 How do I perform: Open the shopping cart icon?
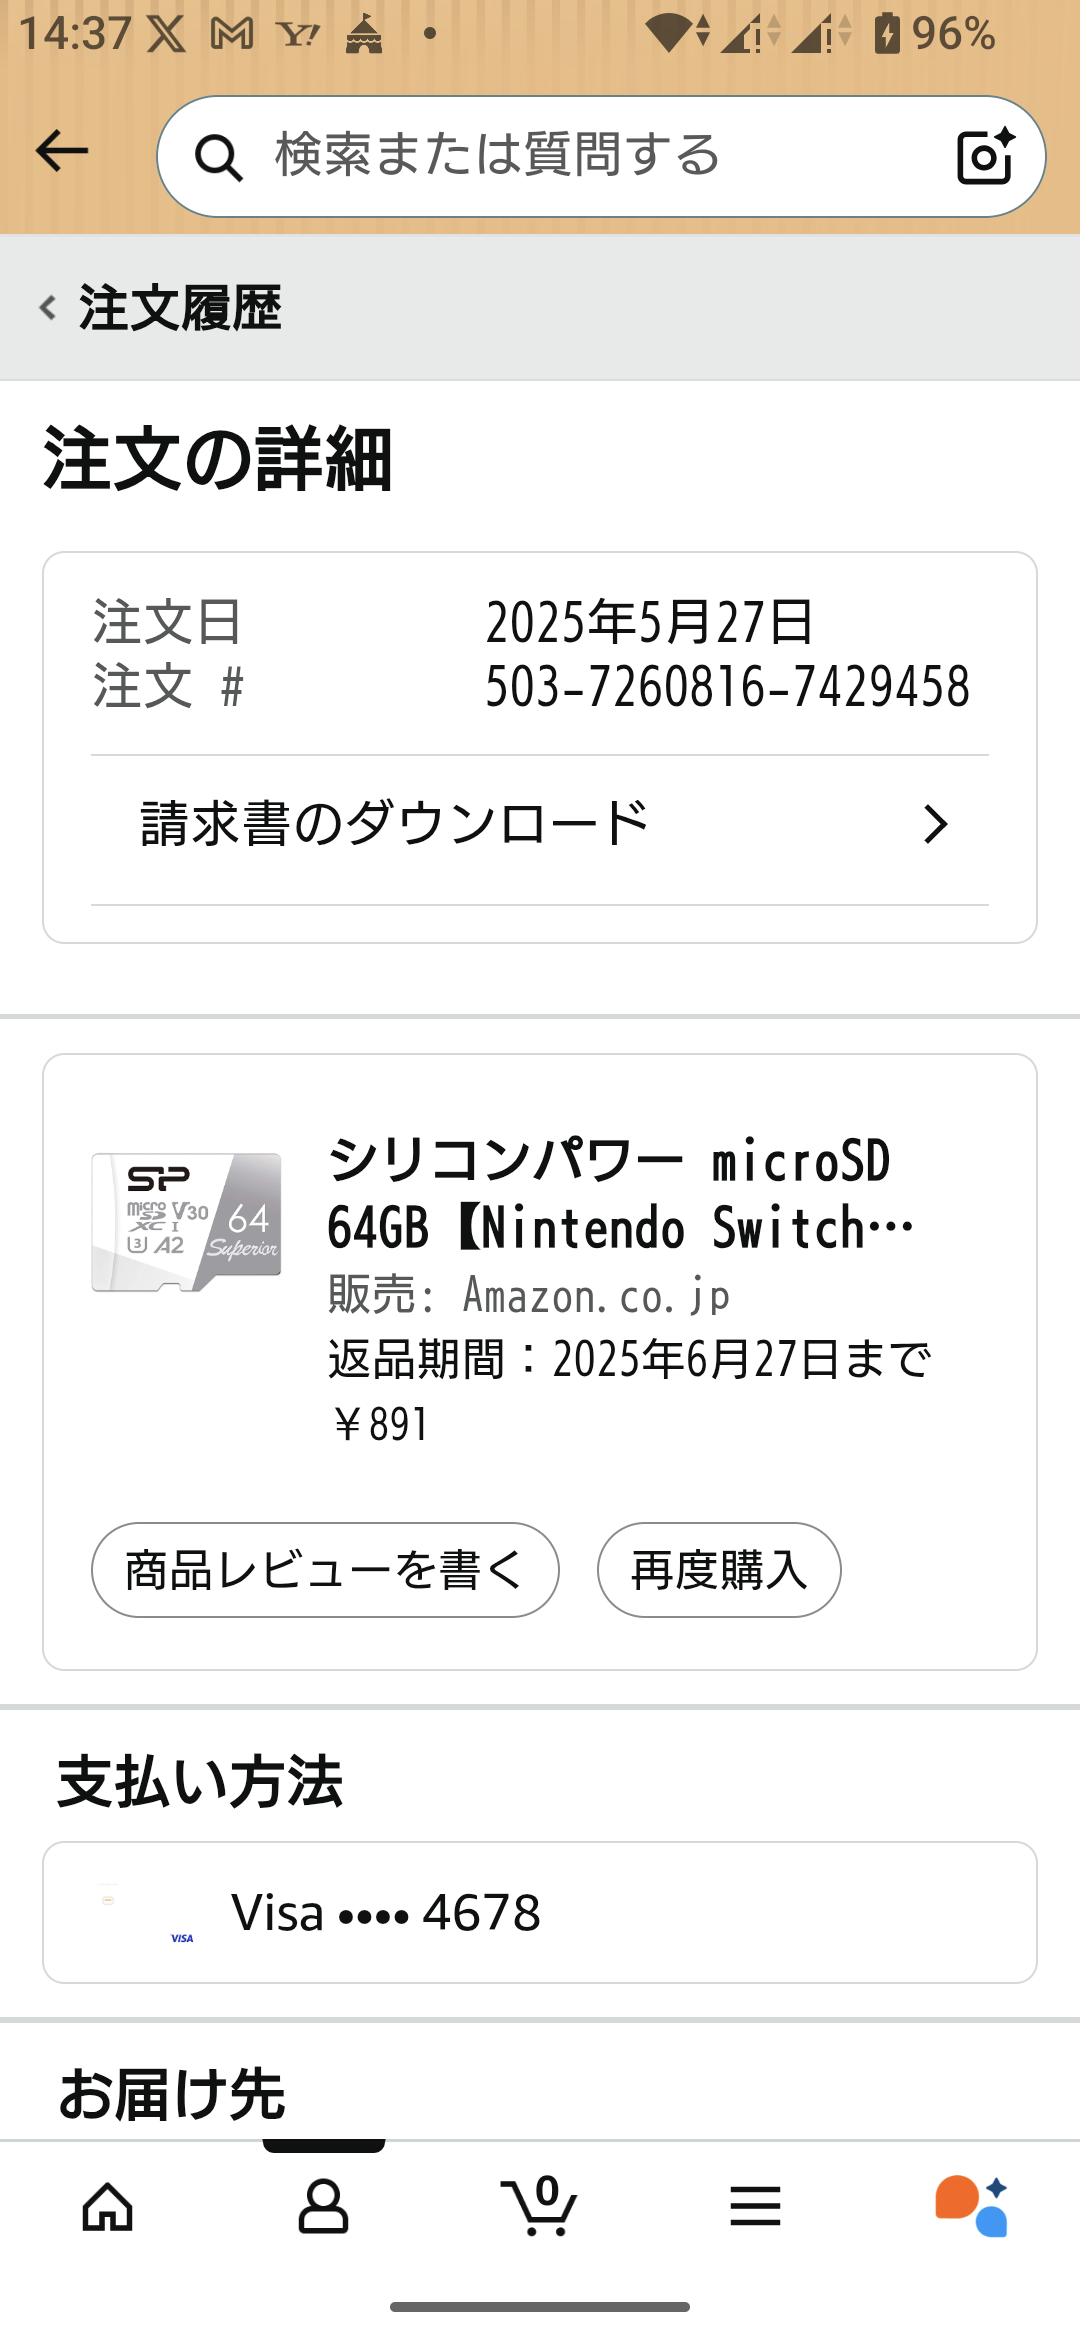[x=540, y=2206]
